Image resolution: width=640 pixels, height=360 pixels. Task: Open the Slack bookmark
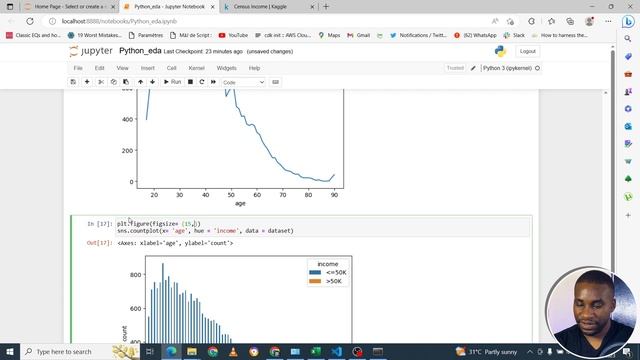click(x=514, y=36)
